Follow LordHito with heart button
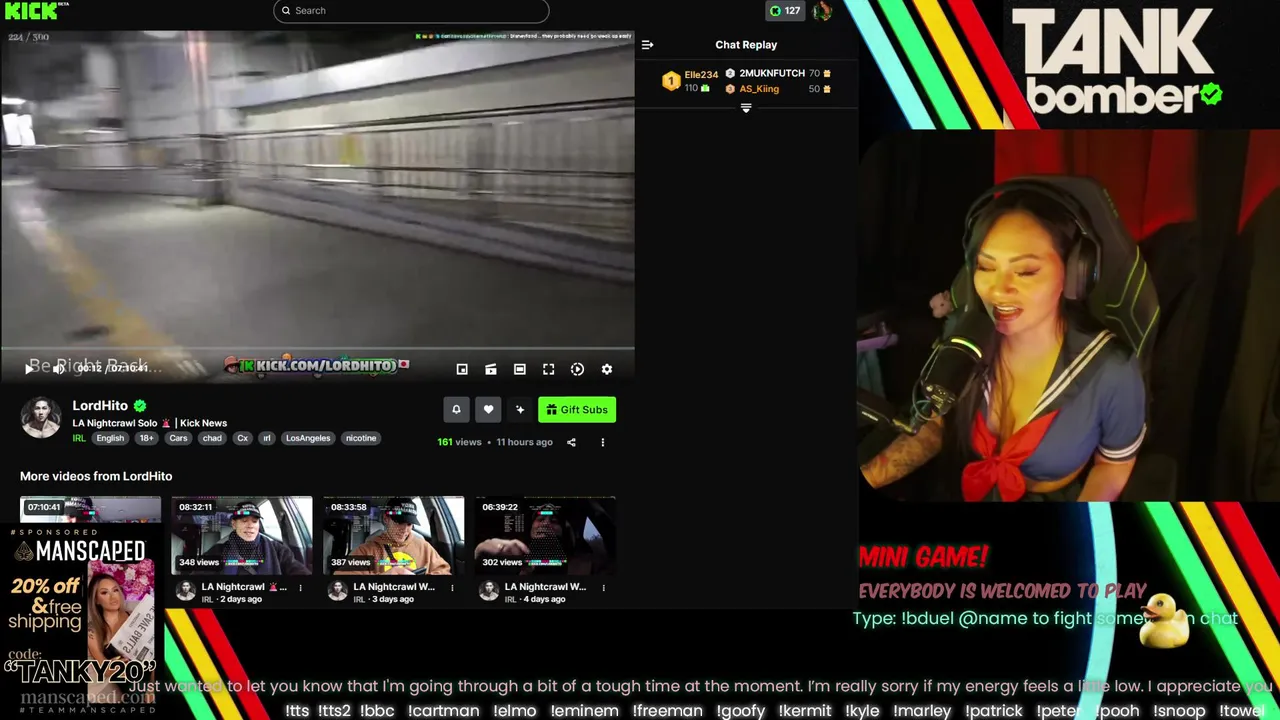Viewport: 1280px width, 720px height. [488, 409]
